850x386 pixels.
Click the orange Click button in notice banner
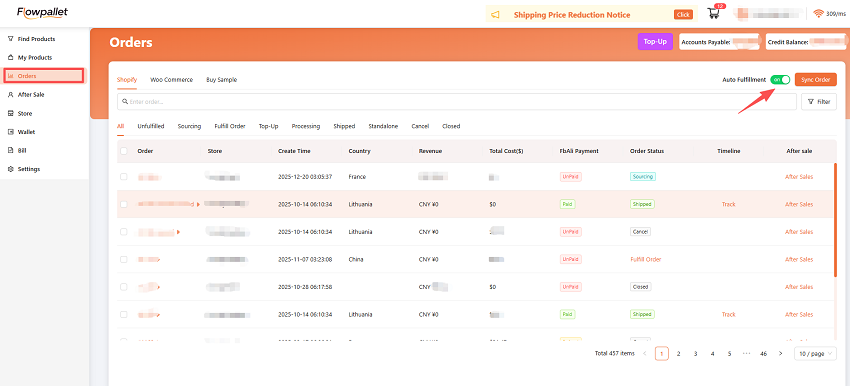(683, 15)
